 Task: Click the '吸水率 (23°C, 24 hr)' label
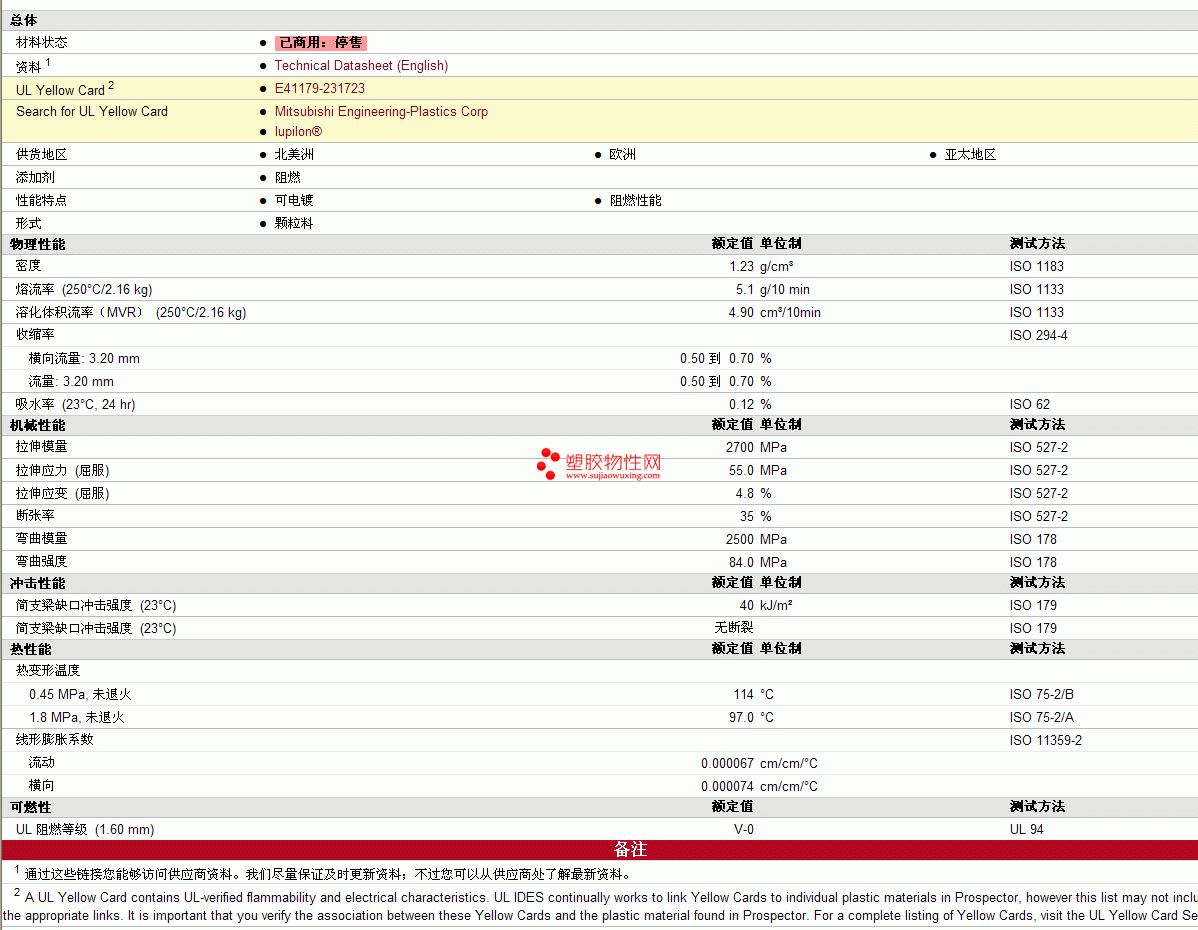click(x=76, y=404)
